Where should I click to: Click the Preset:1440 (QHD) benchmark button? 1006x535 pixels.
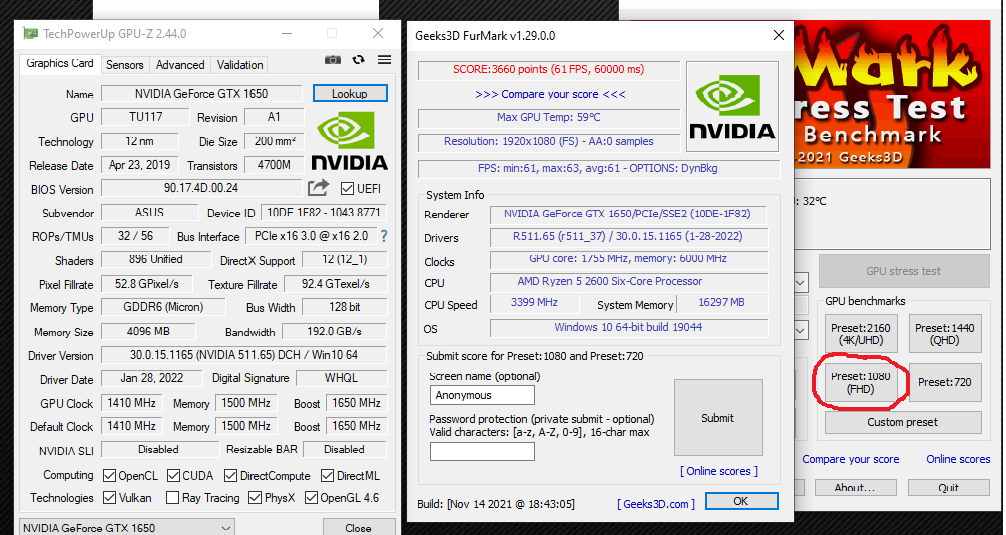(x=944, y=334)
